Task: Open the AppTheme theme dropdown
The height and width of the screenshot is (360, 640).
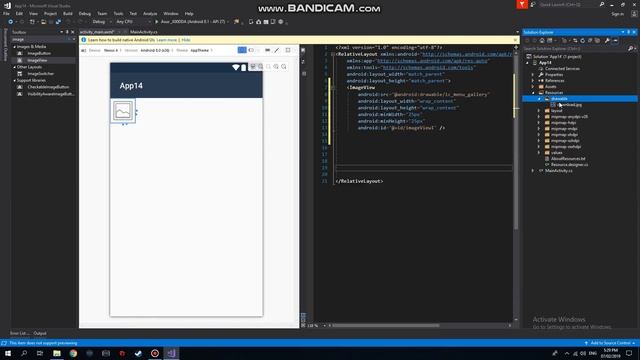Action: (x=201, y=50)
